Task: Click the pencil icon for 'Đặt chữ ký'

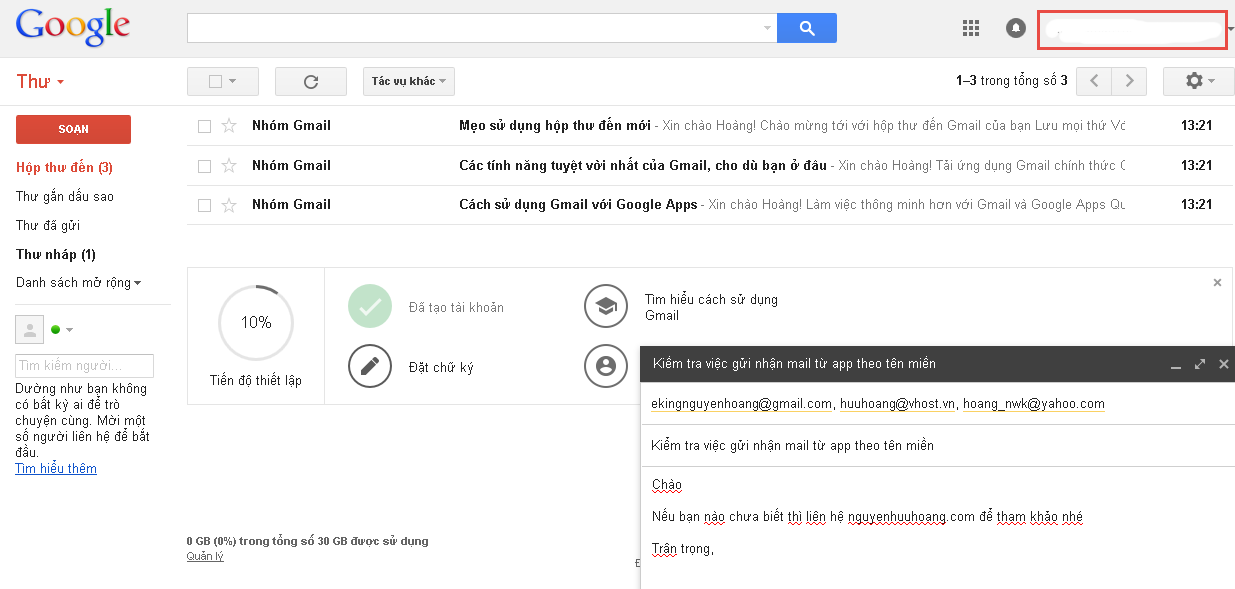Action: click(x=369, y=366)
